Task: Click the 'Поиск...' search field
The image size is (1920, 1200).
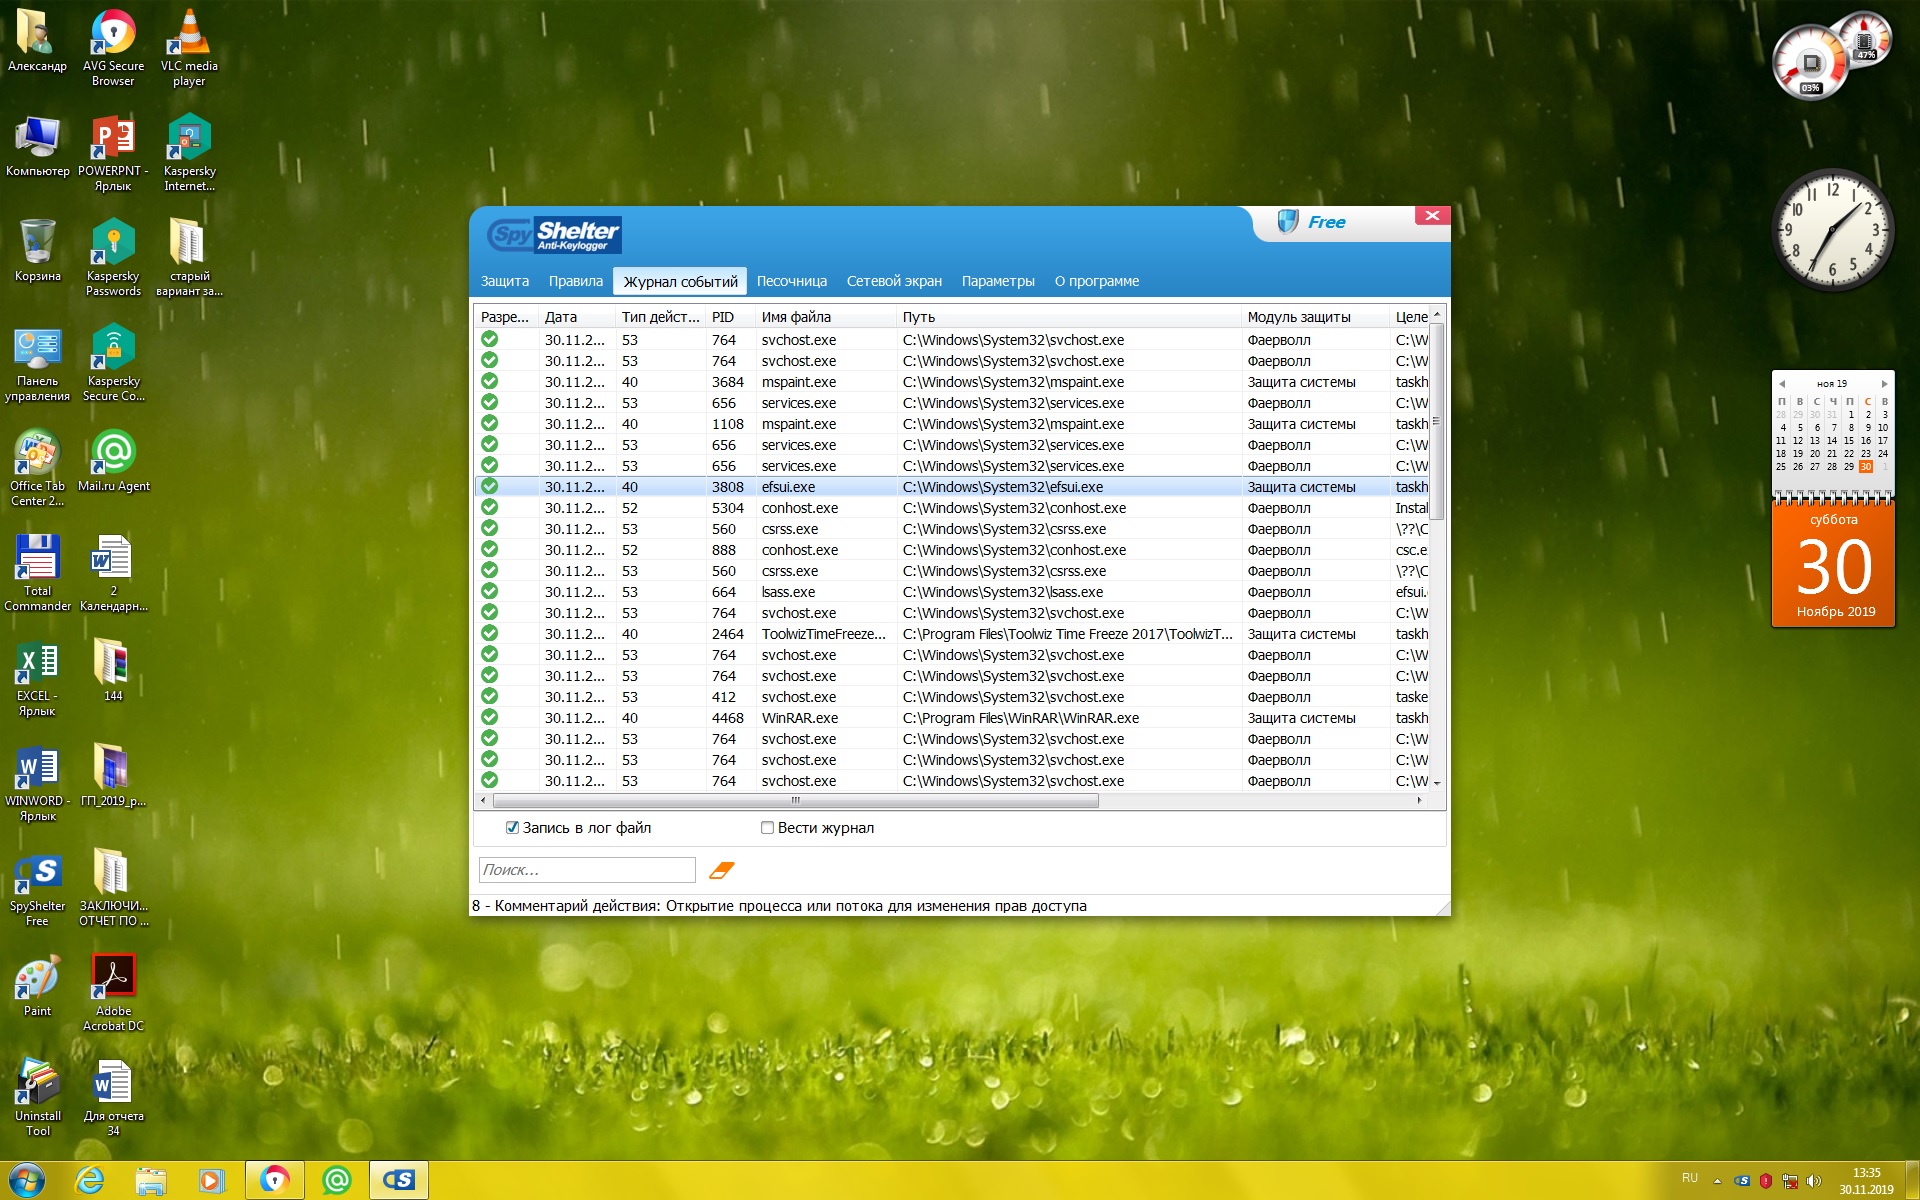Action: click(587, 870)
